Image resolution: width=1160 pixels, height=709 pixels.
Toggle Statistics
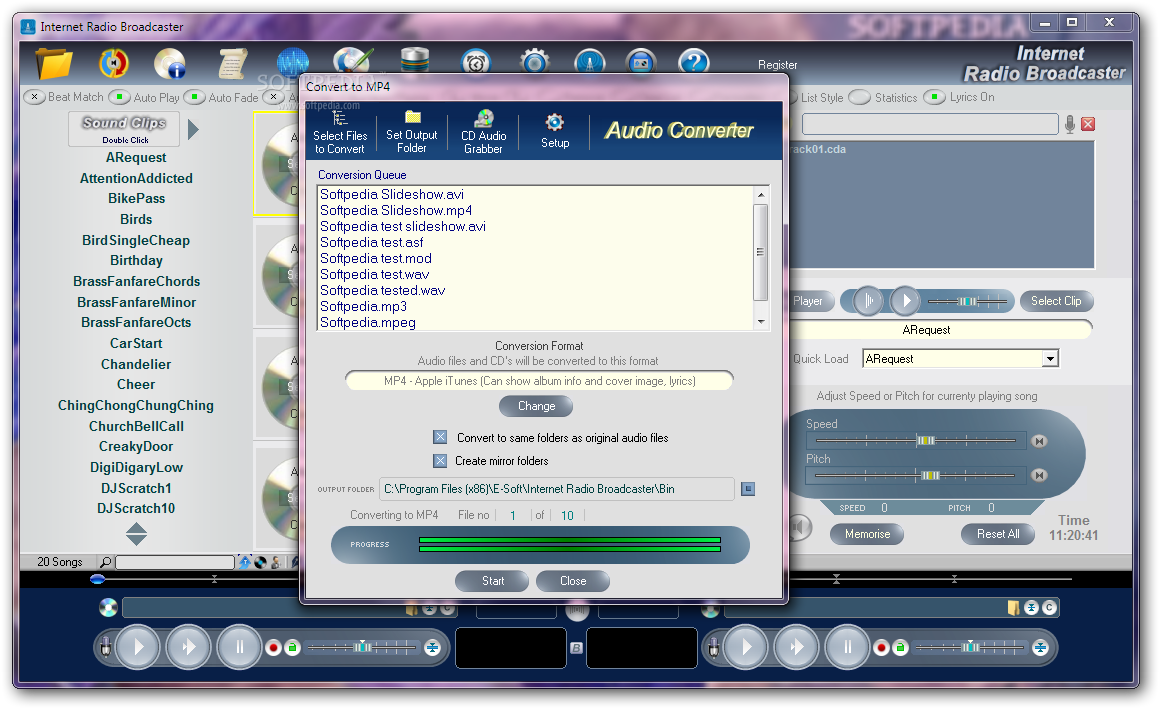click(x=860, y=97)
